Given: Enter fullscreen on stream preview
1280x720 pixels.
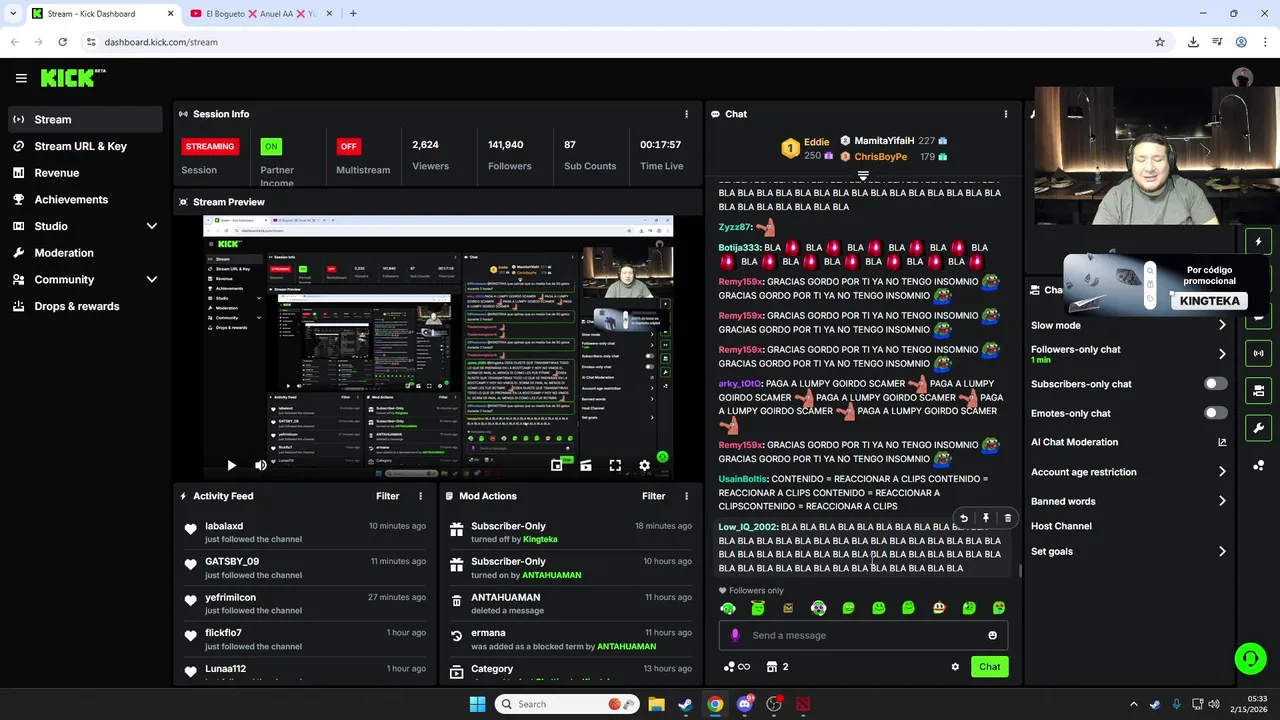Looking at the screenshot, I should click(615, 465).
